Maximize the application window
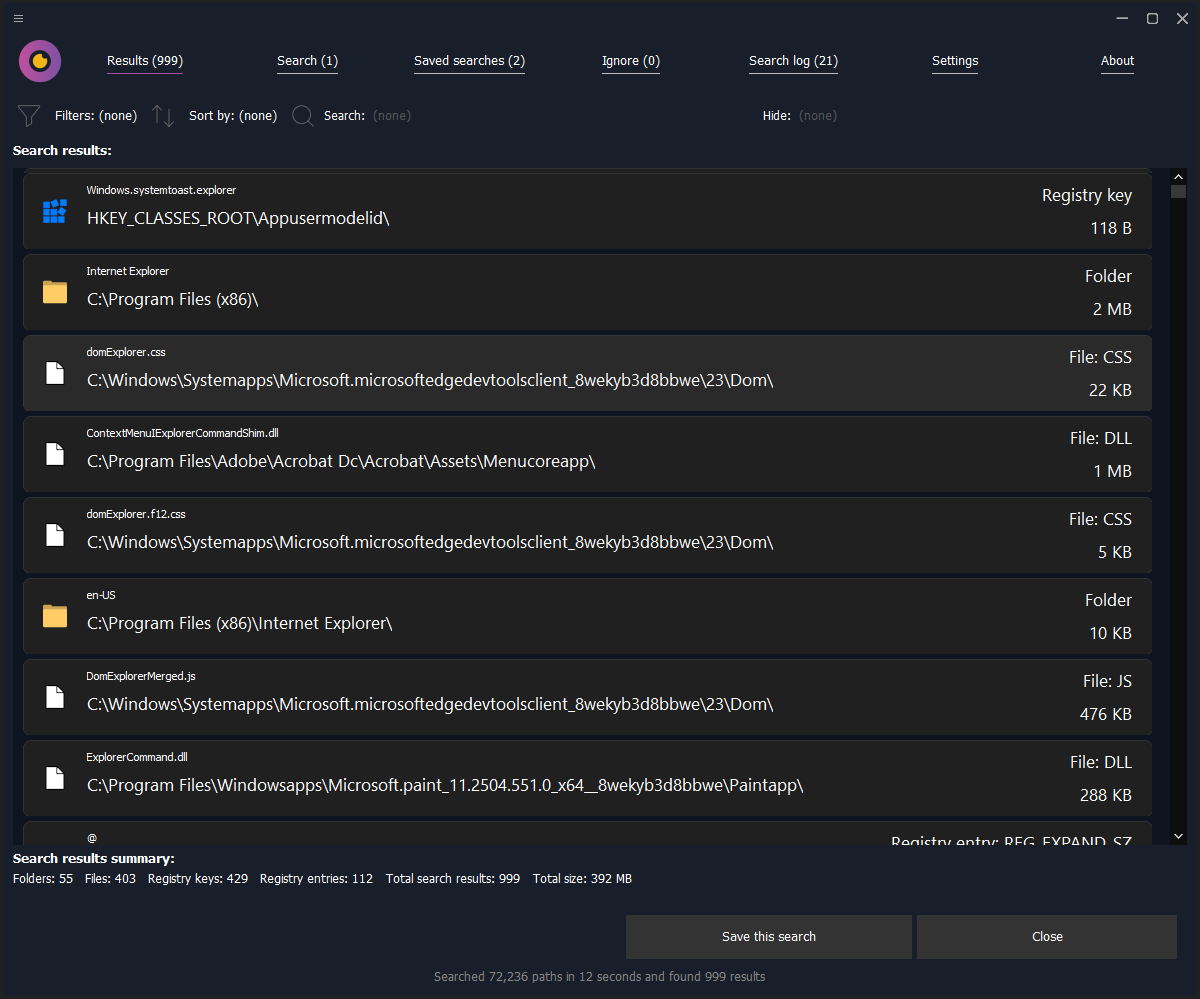The width and height of the screenshot is (1200, 999). (1152, 18)
